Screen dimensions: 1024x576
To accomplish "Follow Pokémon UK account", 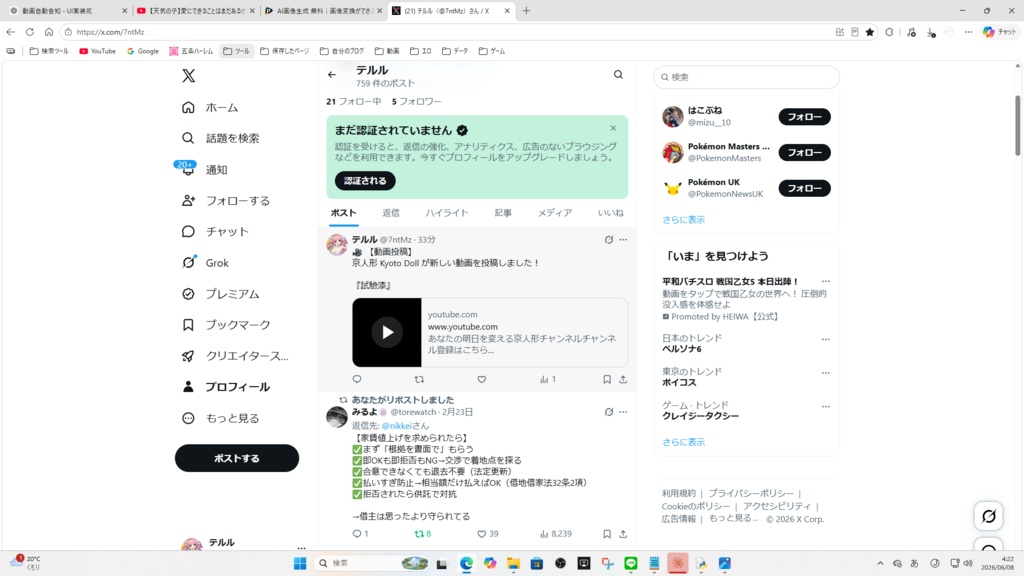I will tap(804, 188).
